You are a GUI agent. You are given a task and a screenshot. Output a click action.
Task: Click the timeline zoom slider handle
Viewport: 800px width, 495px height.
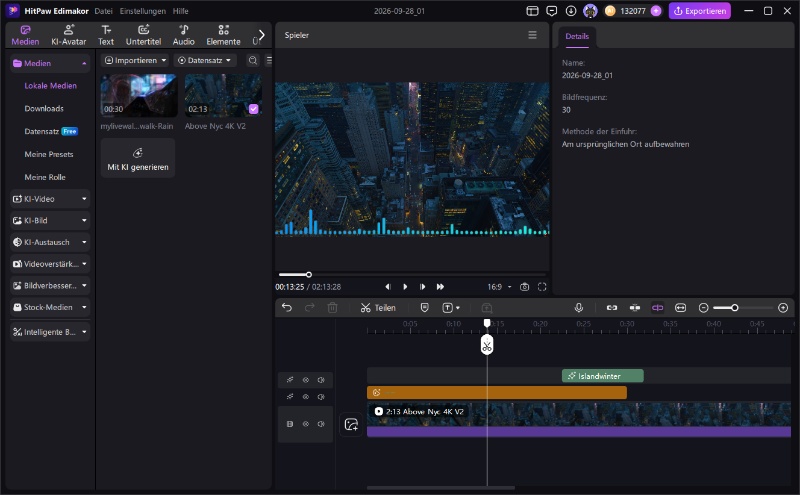735,308
